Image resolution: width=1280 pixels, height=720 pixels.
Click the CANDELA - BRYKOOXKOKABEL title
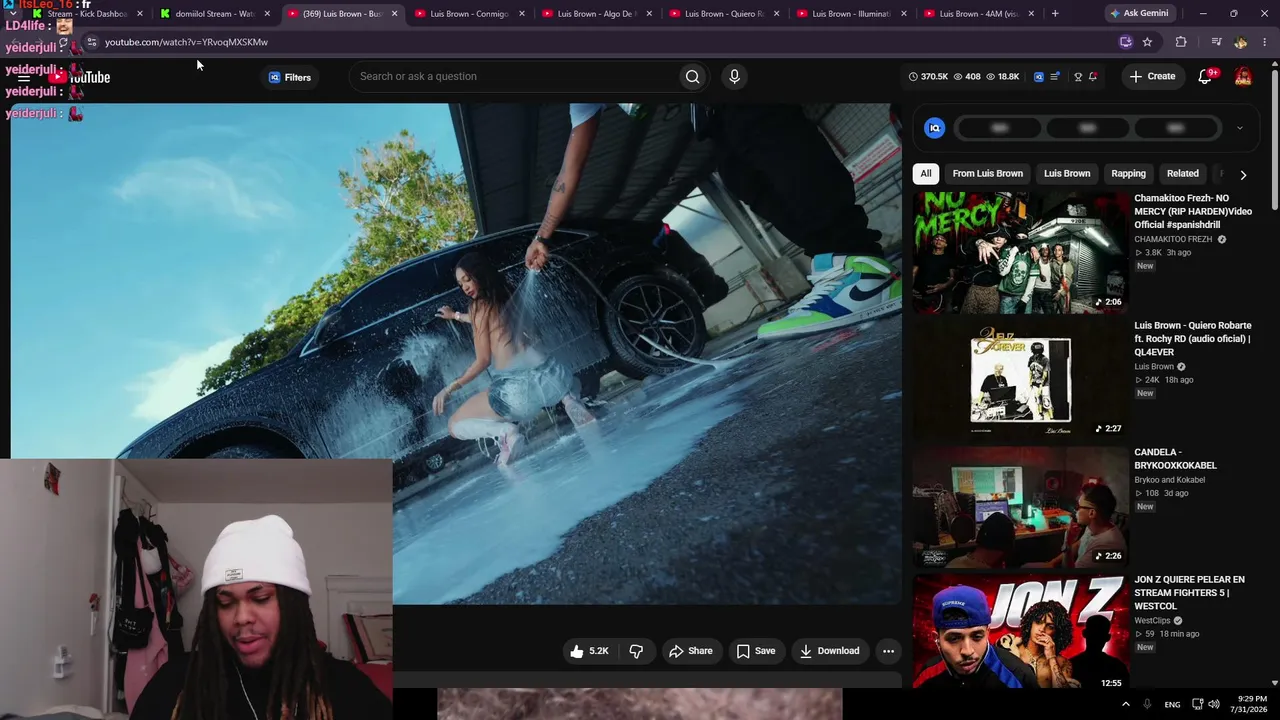(1175, 459)
